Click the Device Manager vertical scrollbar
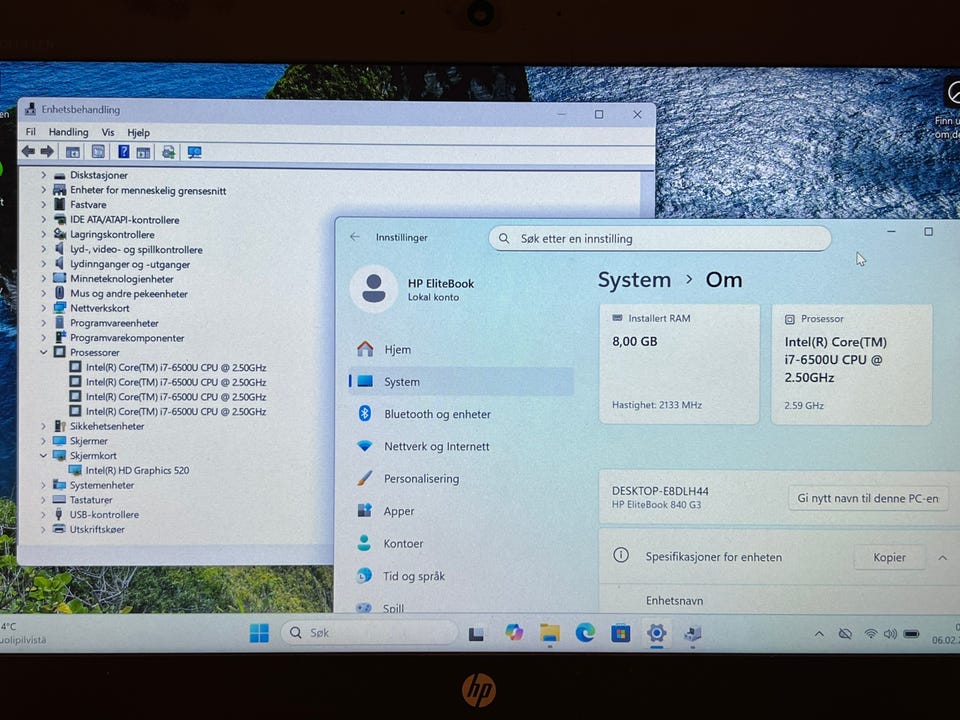The width and height of the screenshot is (960, 720). 647,193
